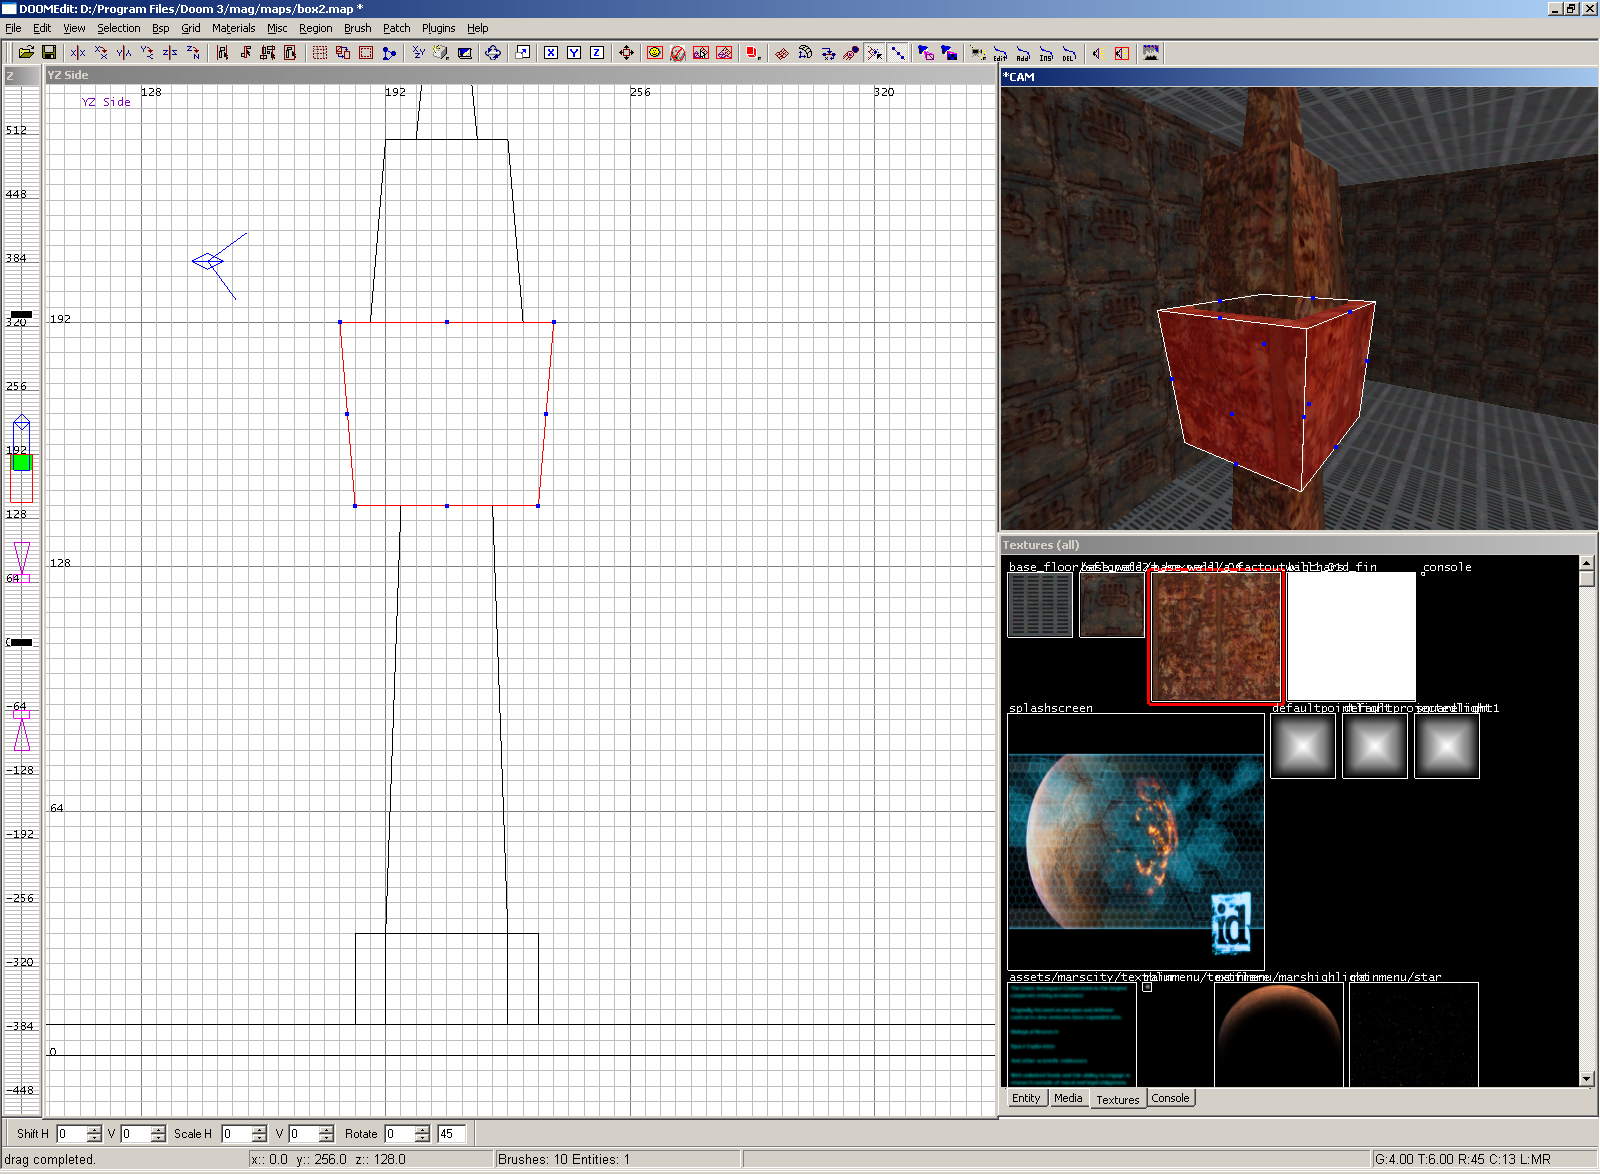The width and height of the screenshot is (1600, 1174).
Task: Click the four-arrow move tool icon
Action: point(626,53)
